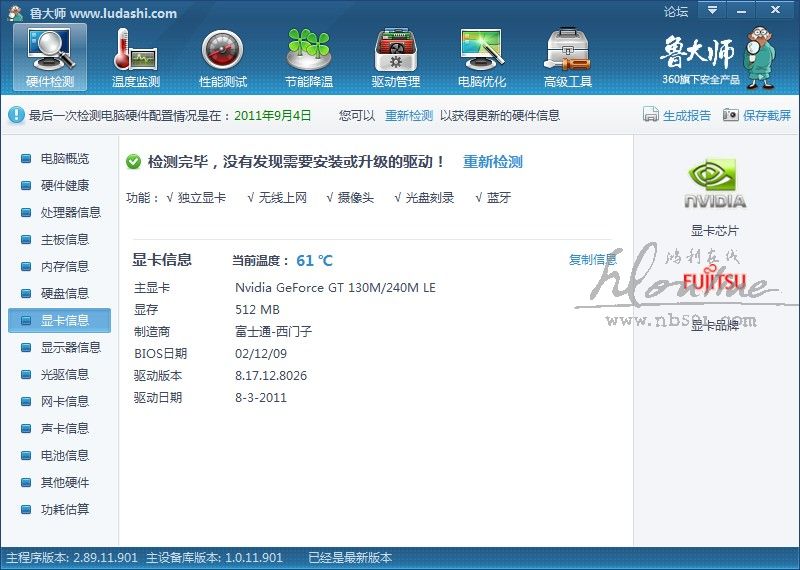The image size is (800, 570).
Task: Click 主设备库版本 1.0.11.901 in the status bar
Action: (x=214, y=558)
